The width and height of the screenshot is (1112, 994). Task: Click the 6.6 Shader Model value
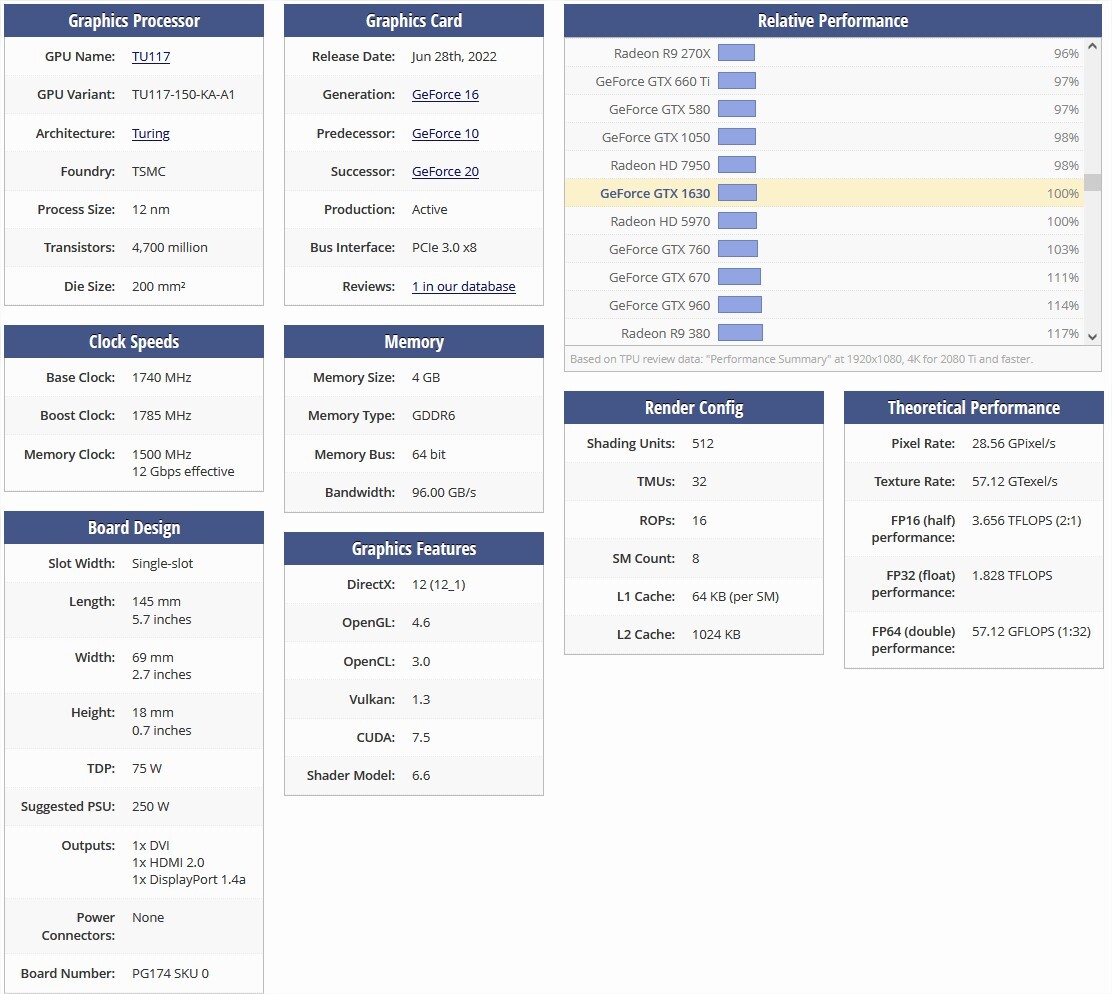(421, 776)
